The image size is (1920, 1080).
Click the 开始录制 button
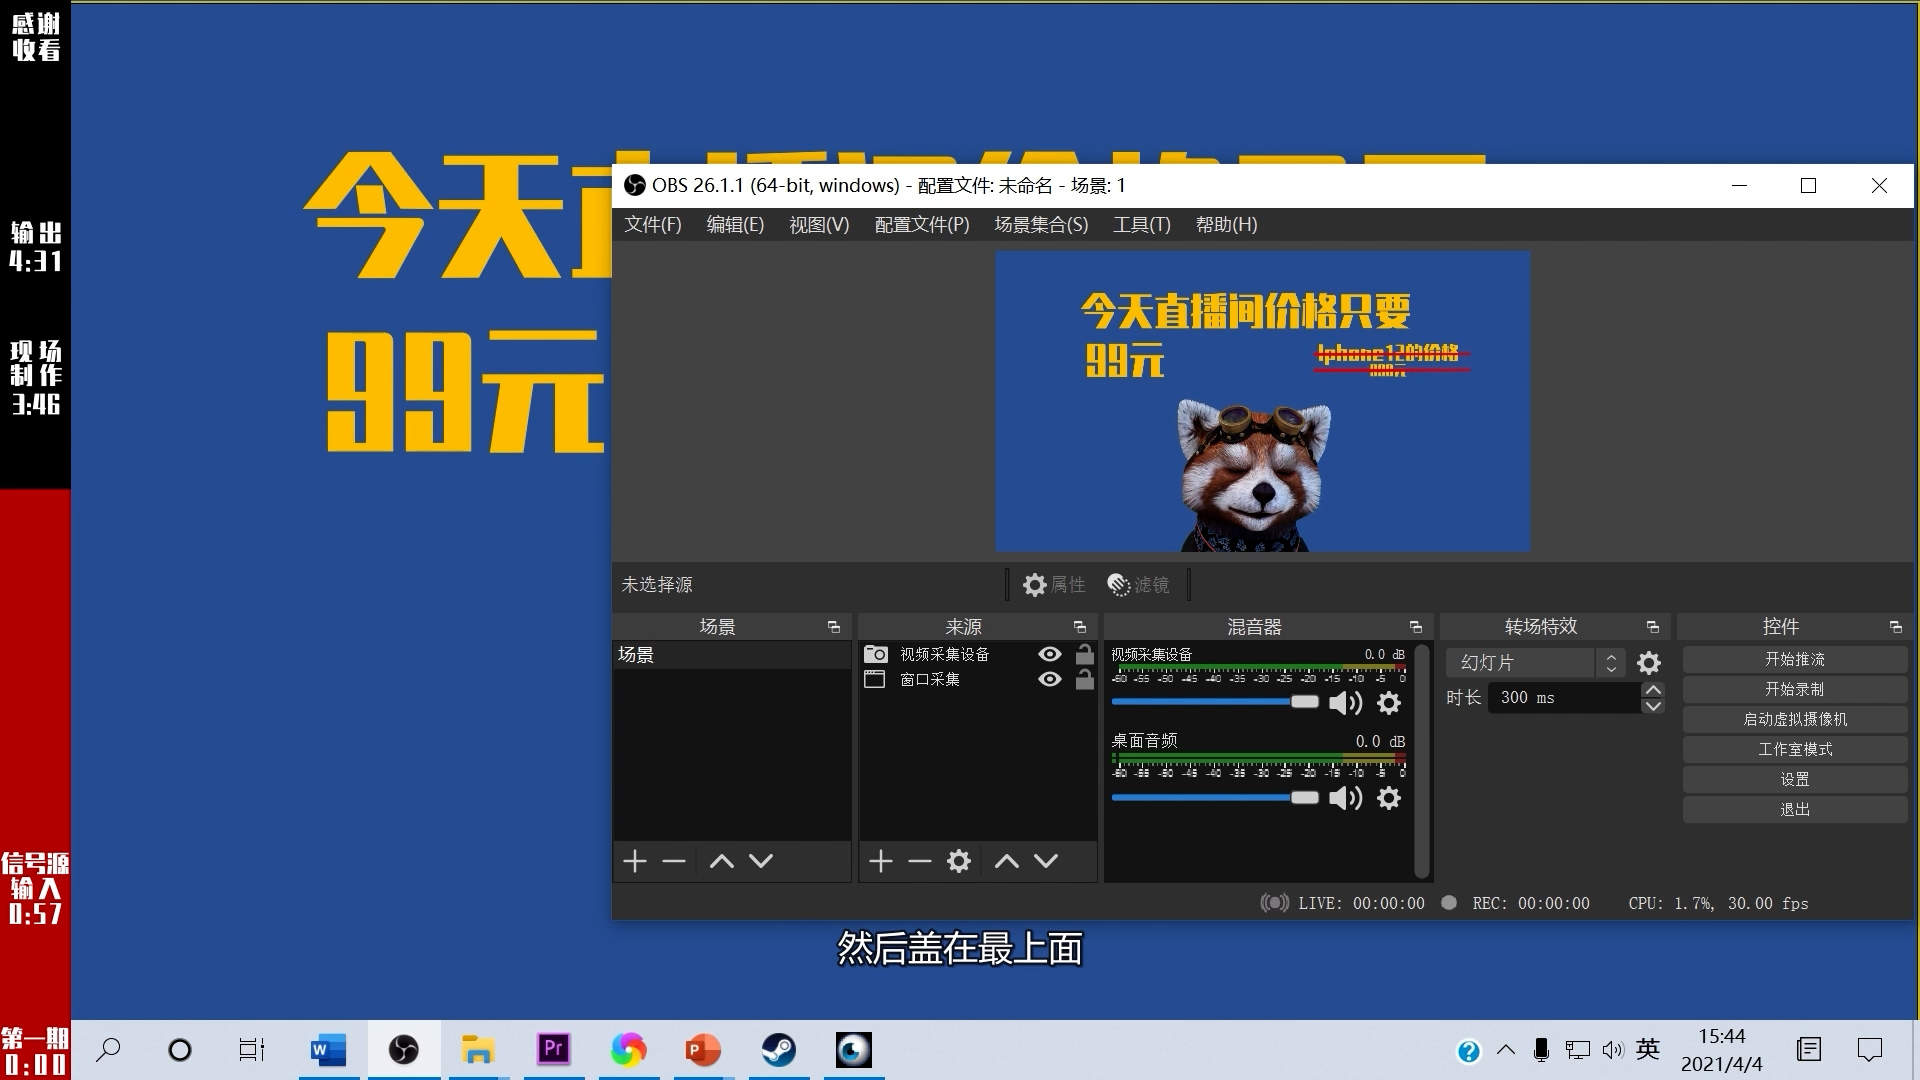[1794, 689]
